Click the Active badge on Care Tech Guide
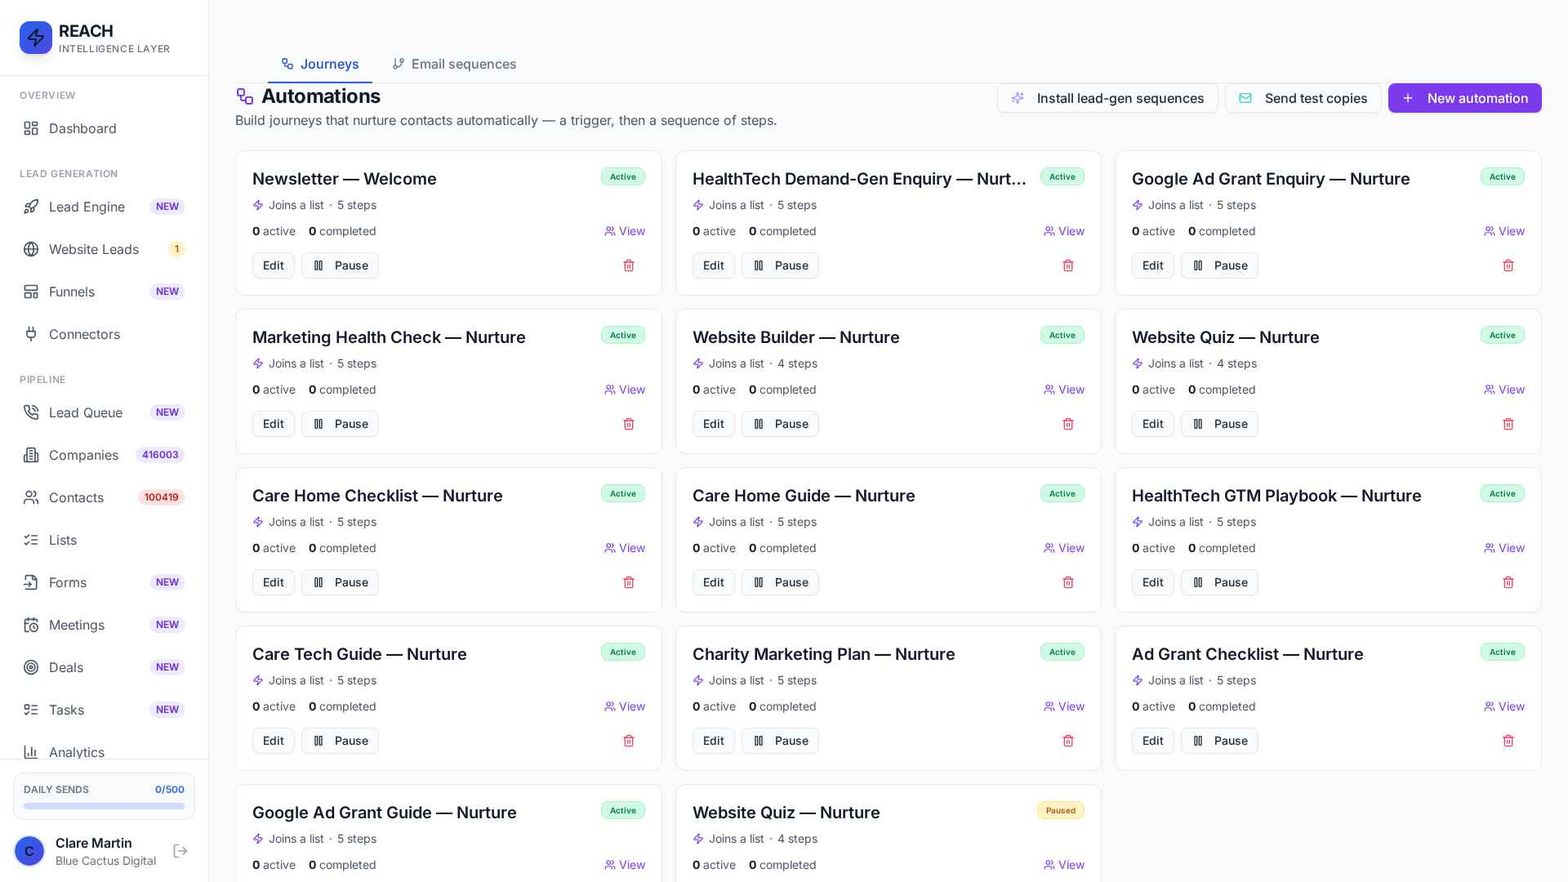This screenshot has height=882, width=1568. point(623,652)
